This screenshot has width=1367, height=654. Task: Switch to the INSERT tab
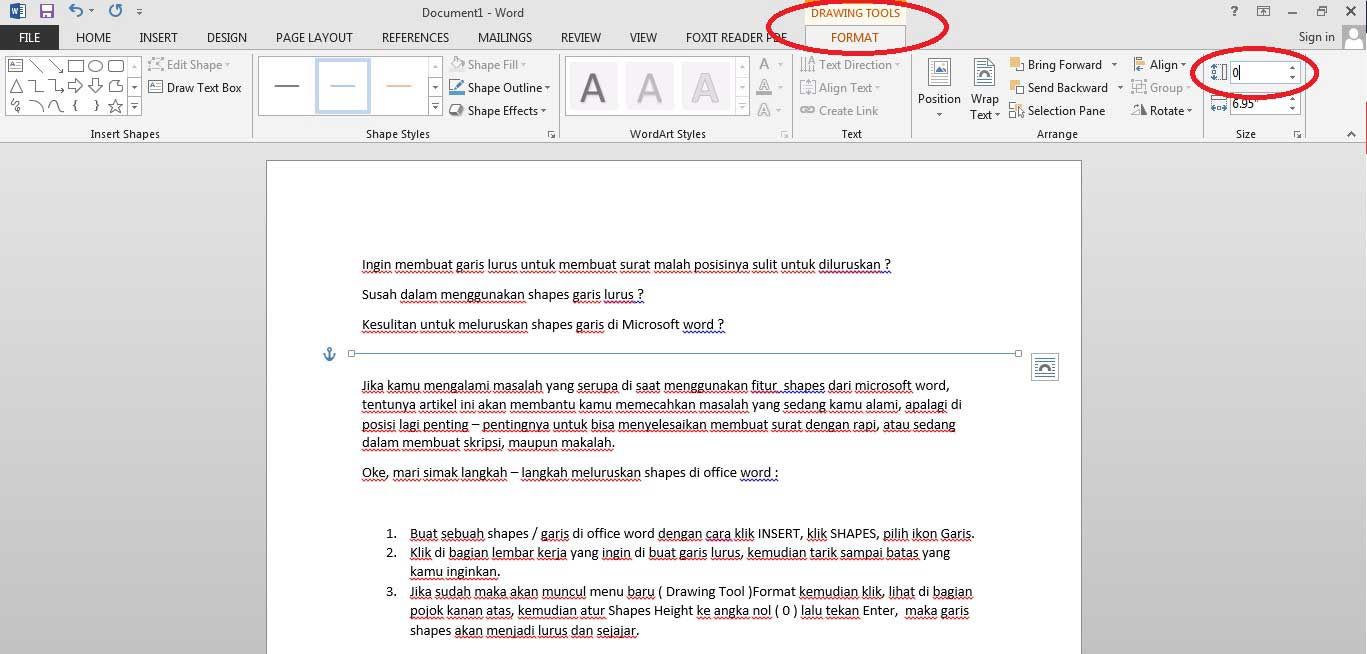click(158, 37)
